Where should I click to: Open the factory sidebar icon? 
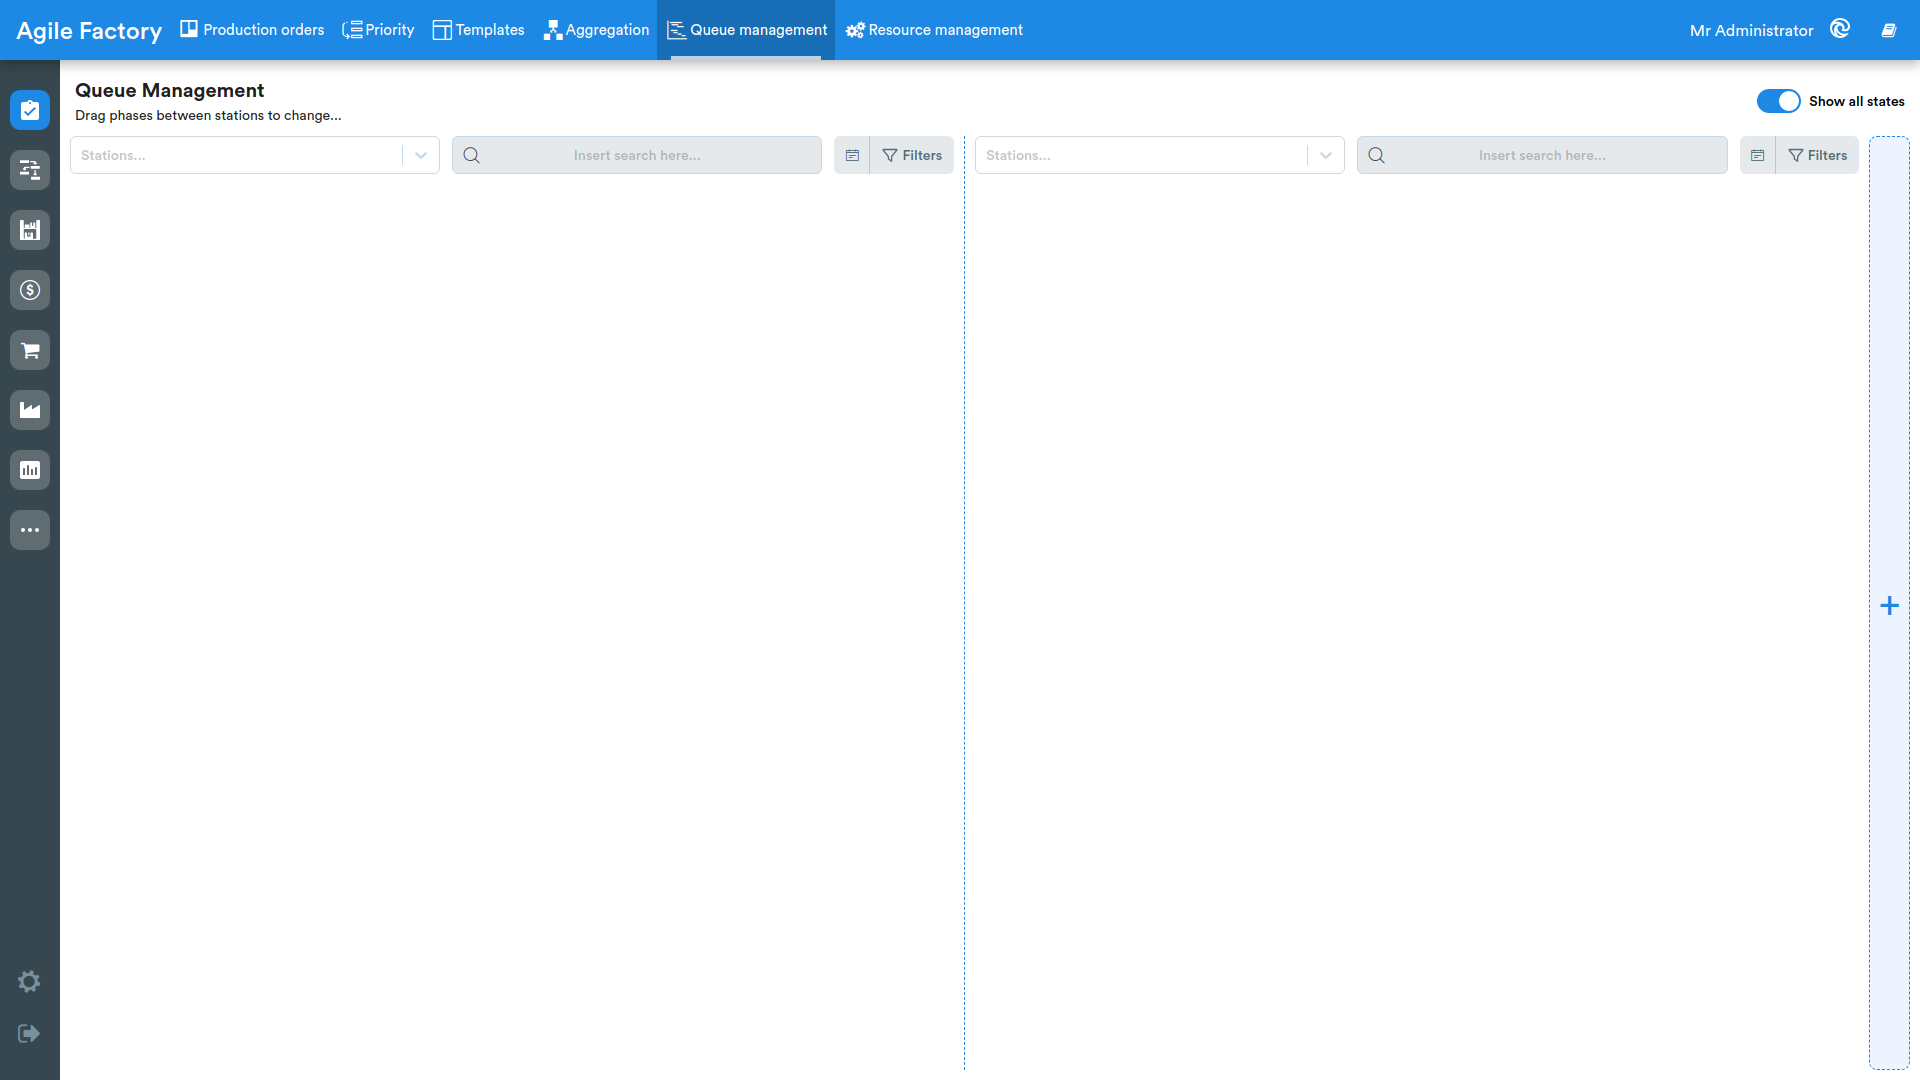(x=30, y=410)
